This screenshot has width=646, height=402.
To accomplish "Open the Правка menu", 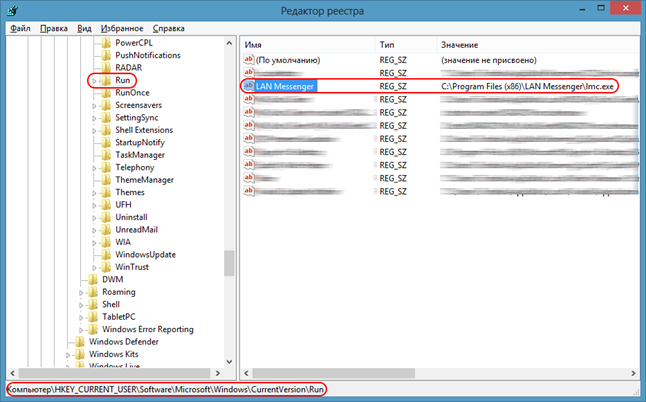I will click(54, 28).
